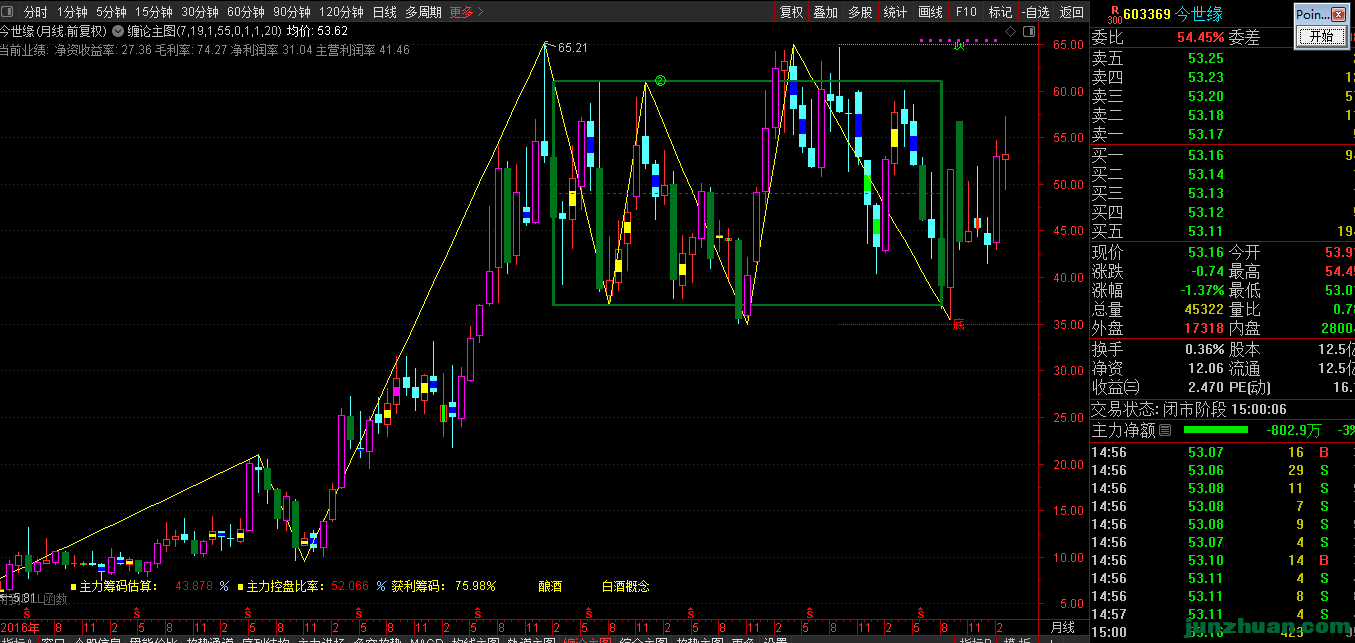Click the F10 company info button
Image resolution: width=1355 pixels, height=643 pixels.
tap(966, 12)
